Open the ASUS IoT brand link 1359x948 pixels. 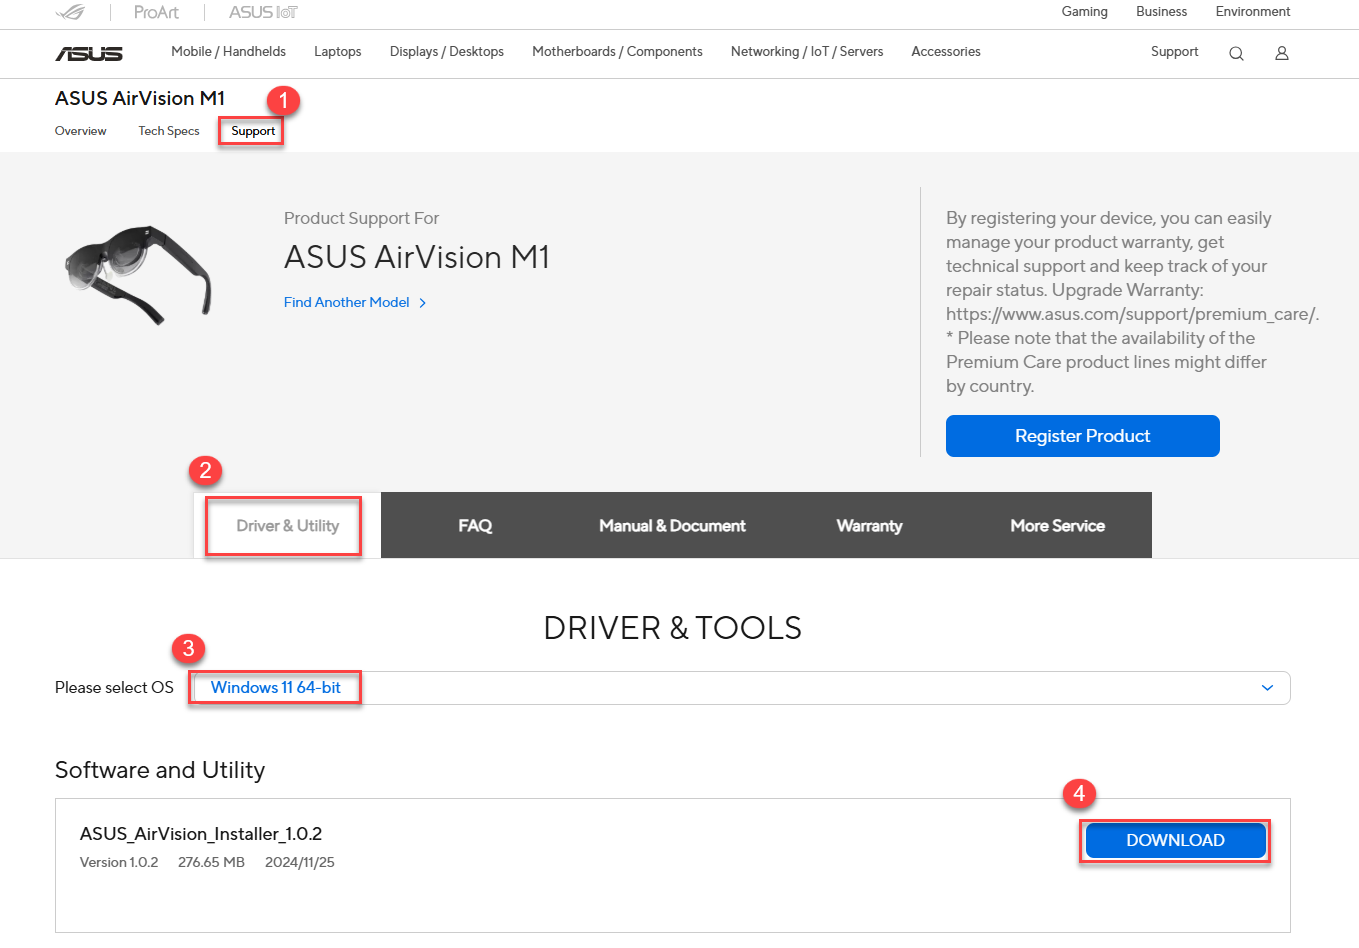263,12
